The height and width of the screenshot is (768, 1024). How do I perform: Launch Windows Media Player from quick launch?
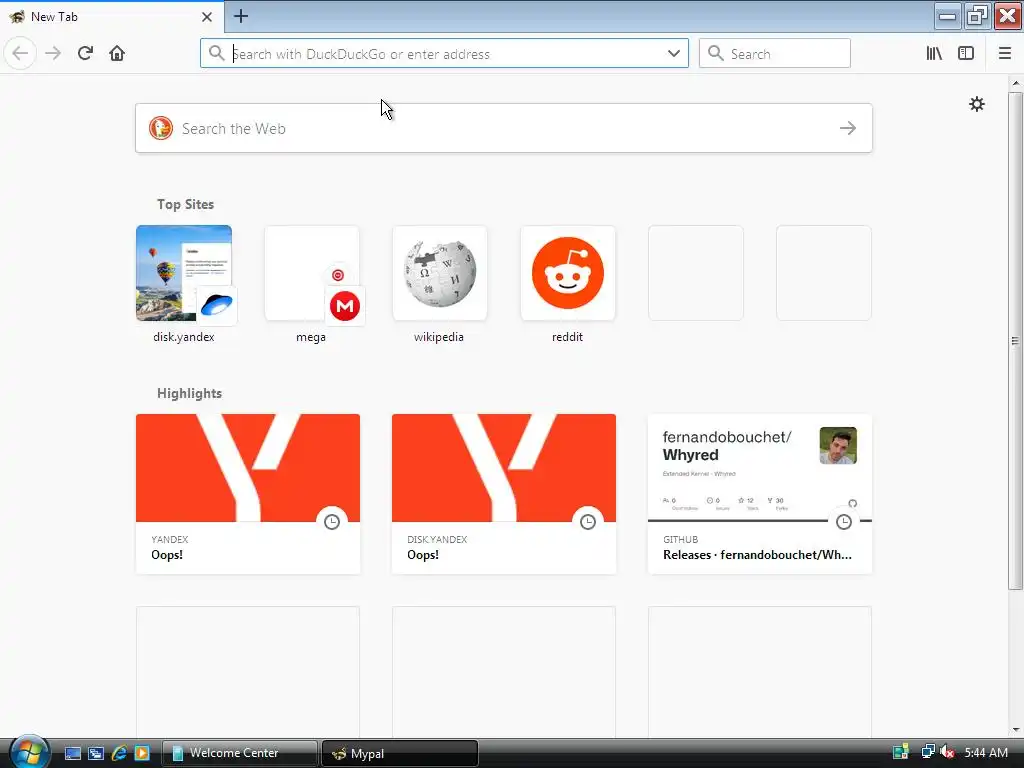click(142, 753)
